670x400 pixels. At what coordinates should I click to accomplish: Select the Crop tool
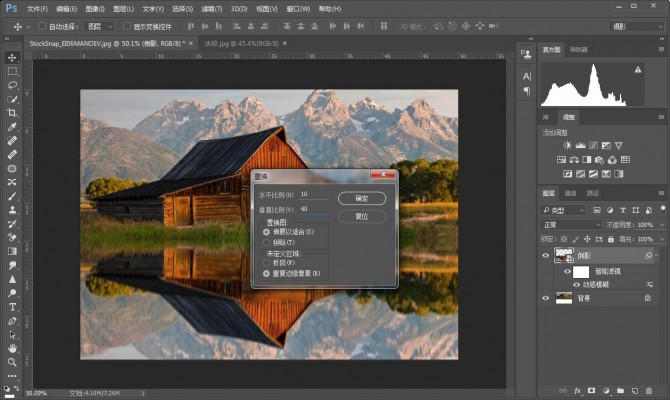pos(12,113)
